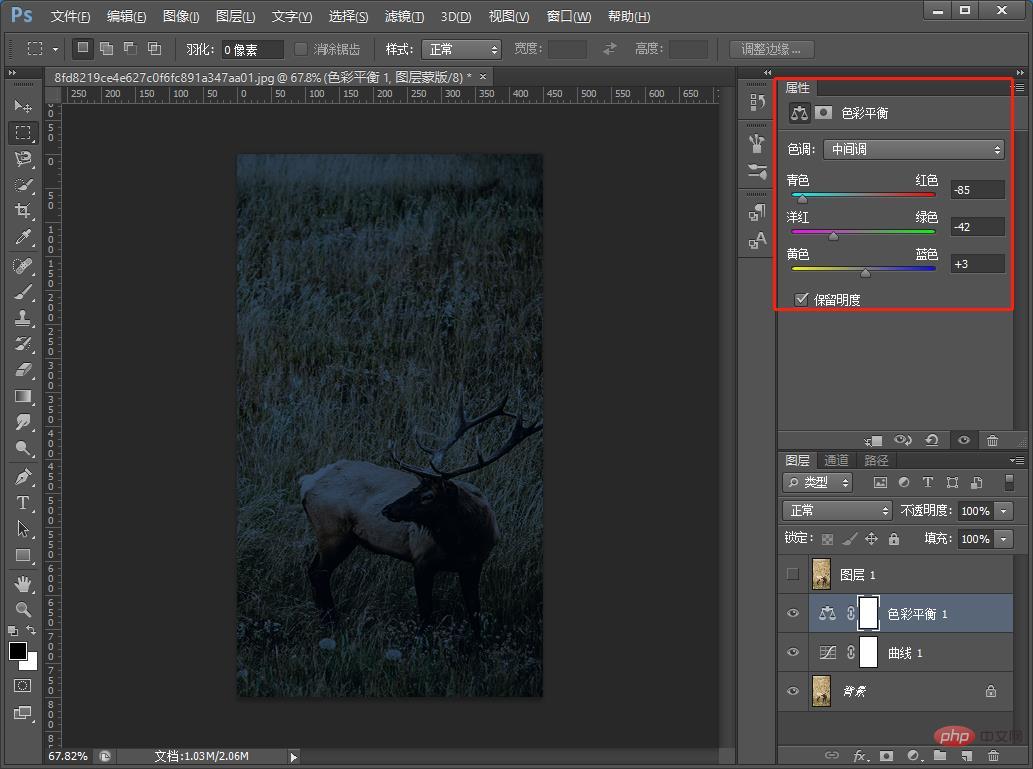Select the Lasso tool

pyautogui.click(x=23, y=159)
